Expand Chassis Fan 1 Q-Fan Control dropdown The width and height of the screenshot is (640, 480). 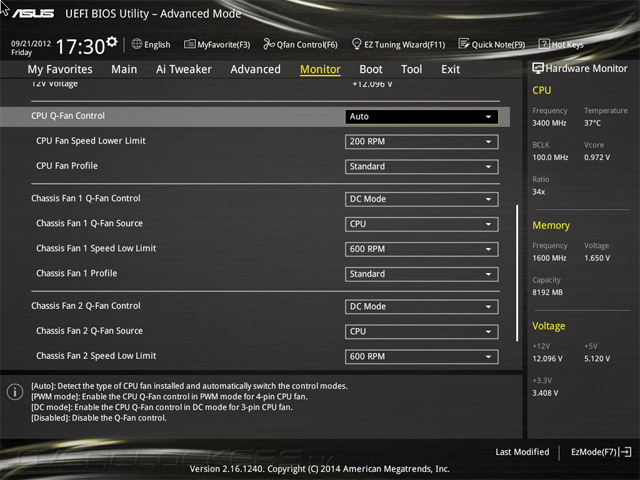point(421,199)
